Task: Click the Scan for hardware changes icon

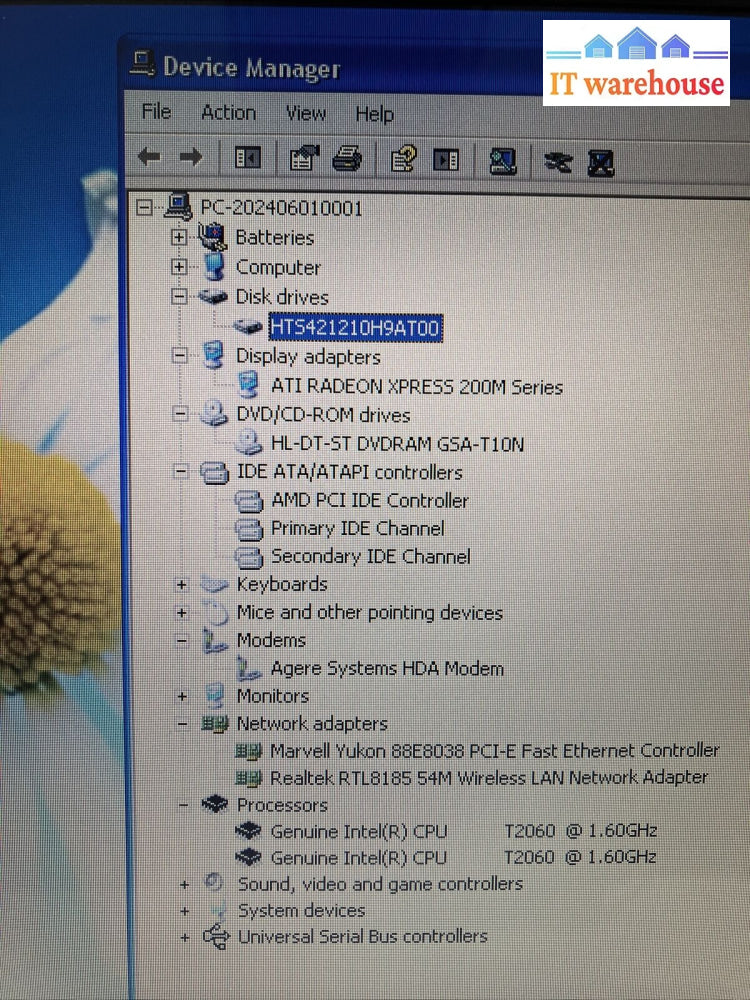Action: tap(503, 161)
